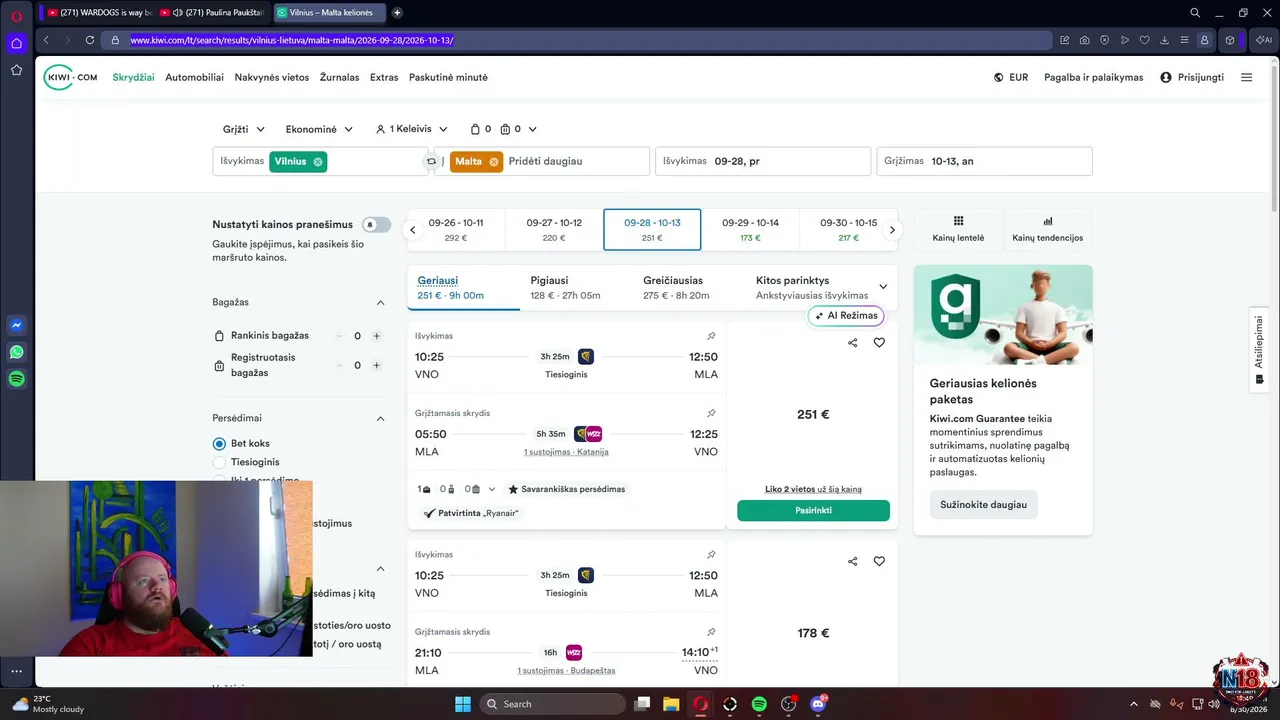Show earlier dates in the date strip
1280x720 pixels.
click(x=412, y=230)
